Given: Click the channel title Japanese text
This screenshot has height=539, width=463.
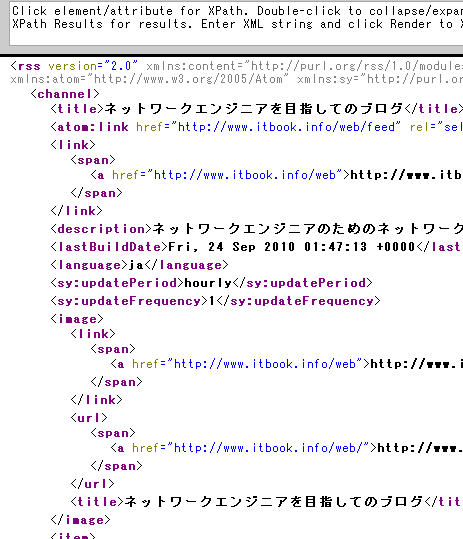Looking at the screenshot, I should click(x=253, y=109).
